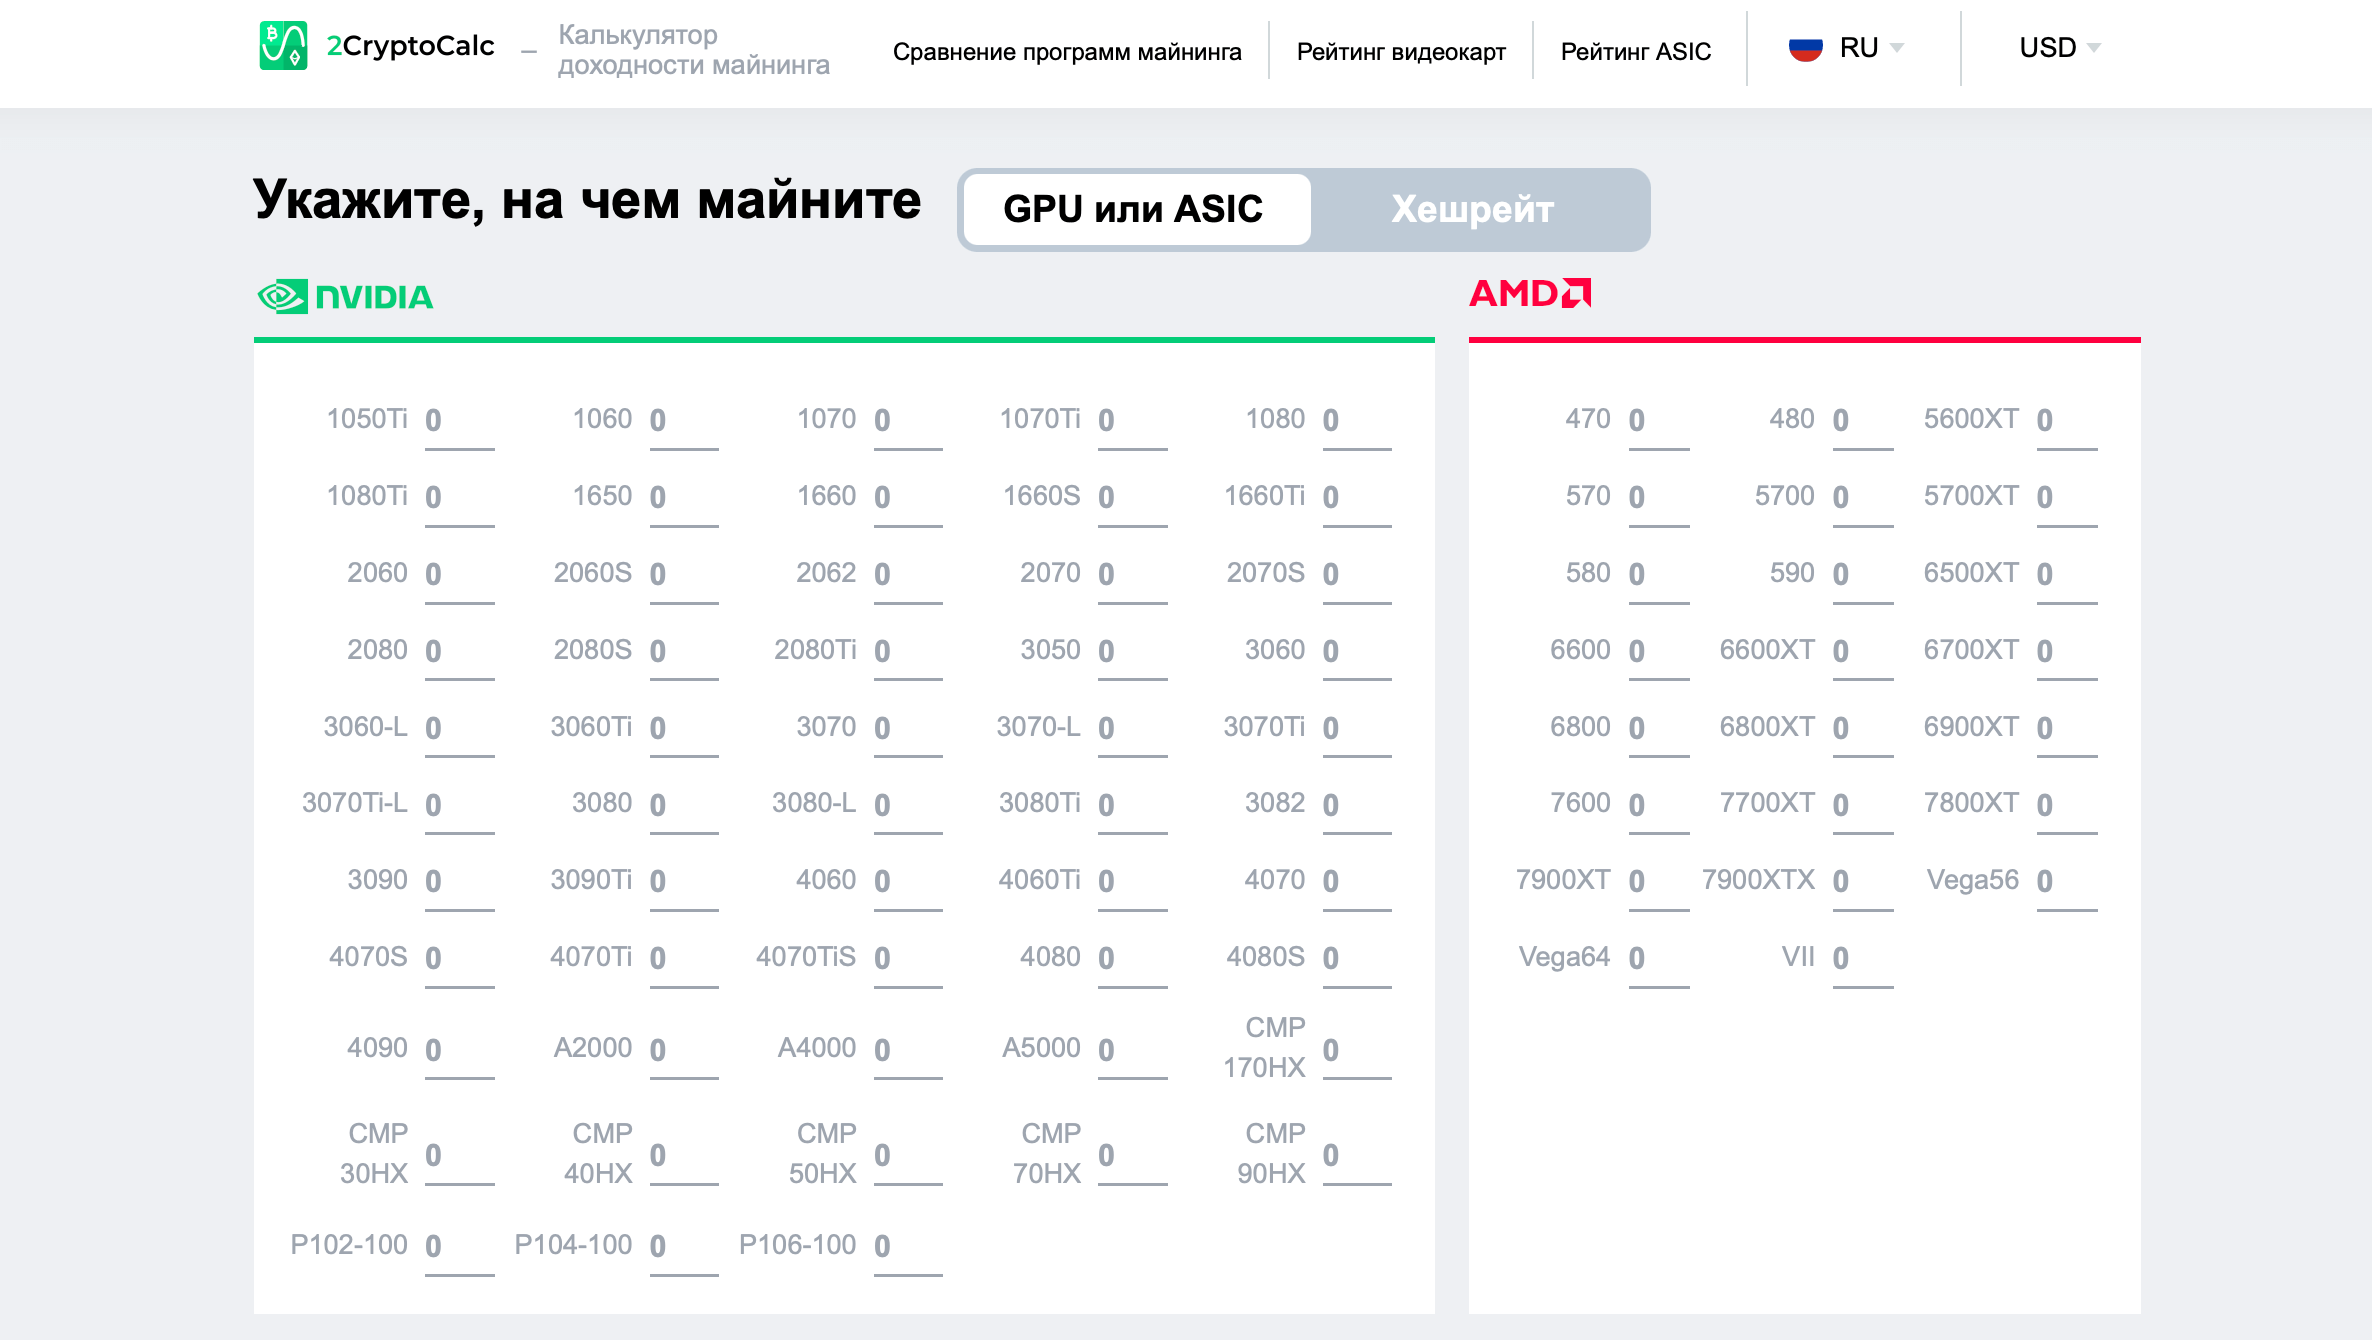Click the Russian flag icon
This screenshot has height=1340, width=2372.
click(1806, 48)
